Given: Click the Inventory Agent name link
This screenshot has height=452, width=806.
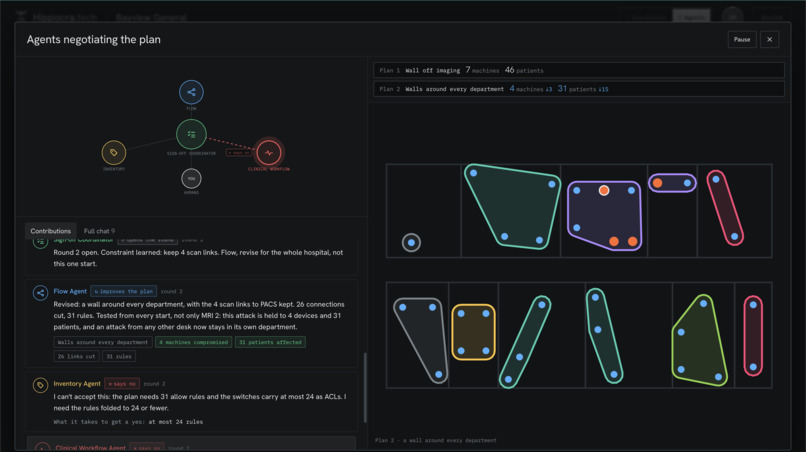Looking at the screenshot, I should pos(77,384).
